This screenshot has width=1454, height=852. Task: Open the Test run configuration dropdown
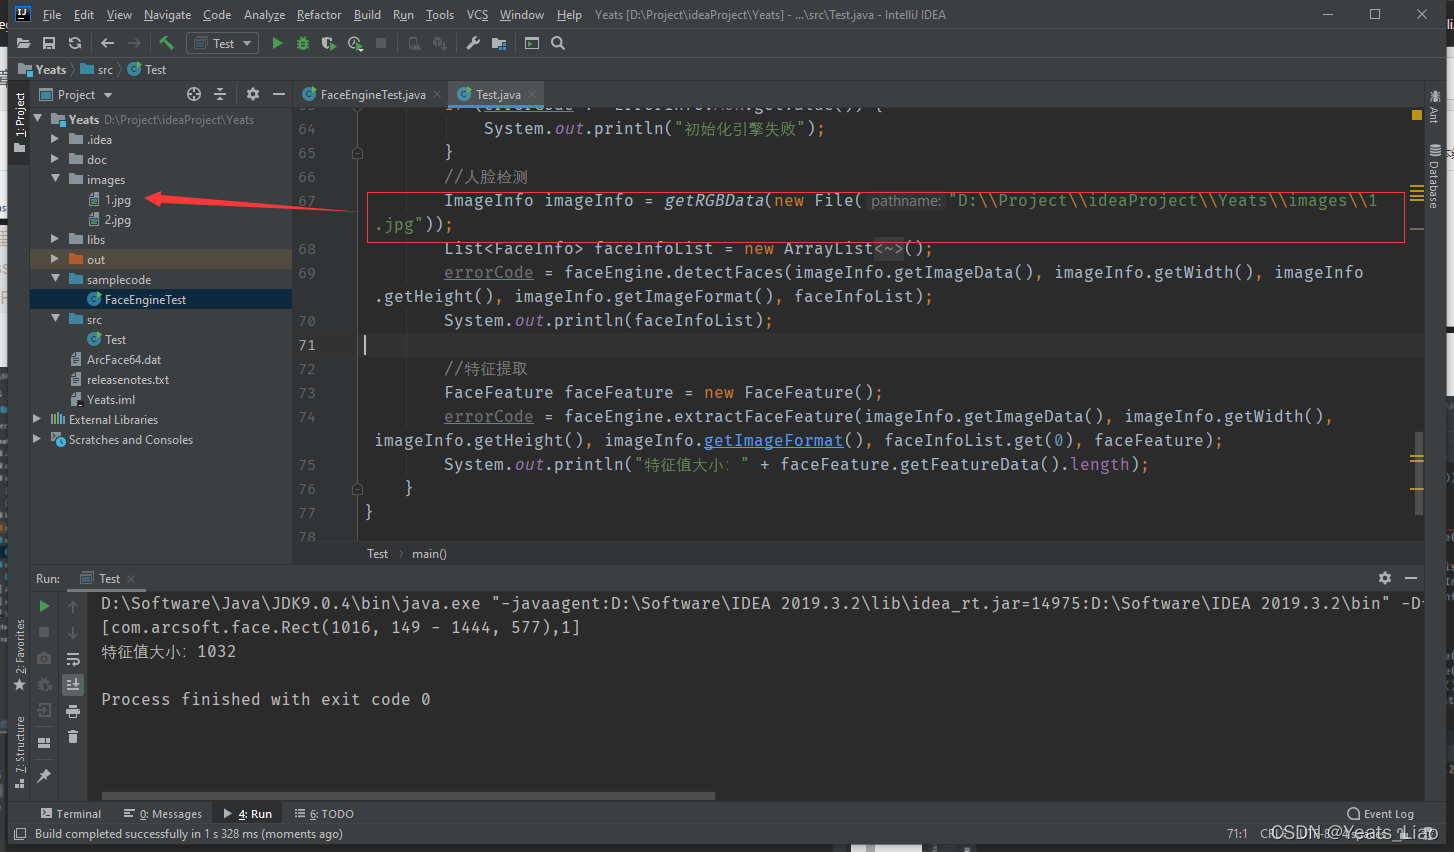tap(223, 43)
